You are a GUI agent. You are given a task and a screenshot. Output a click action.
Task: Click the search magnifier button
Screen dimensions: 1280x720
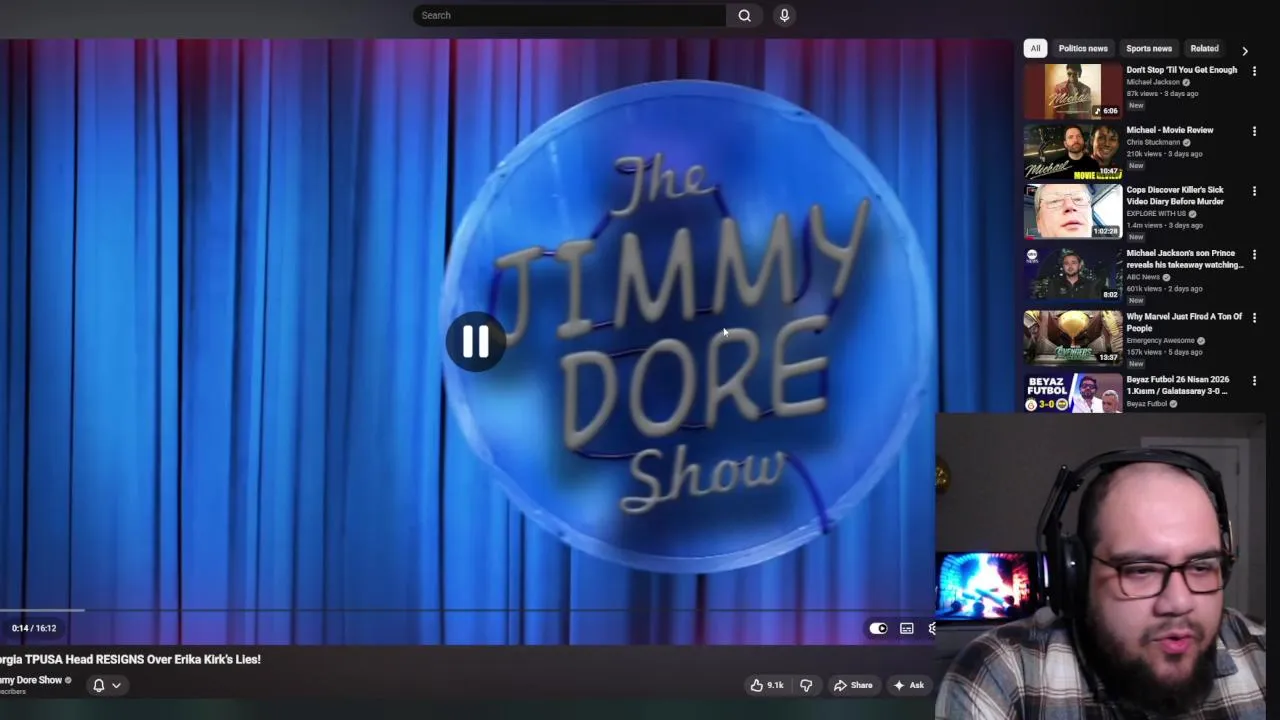click(x=744, y=15)
